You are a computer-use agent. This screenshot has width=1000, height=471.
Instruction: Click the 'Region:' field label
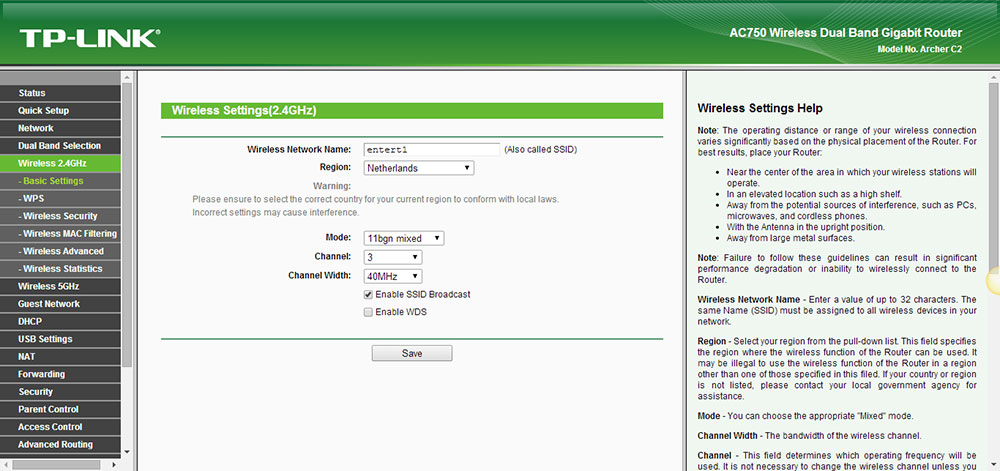[x=335, y=167]
